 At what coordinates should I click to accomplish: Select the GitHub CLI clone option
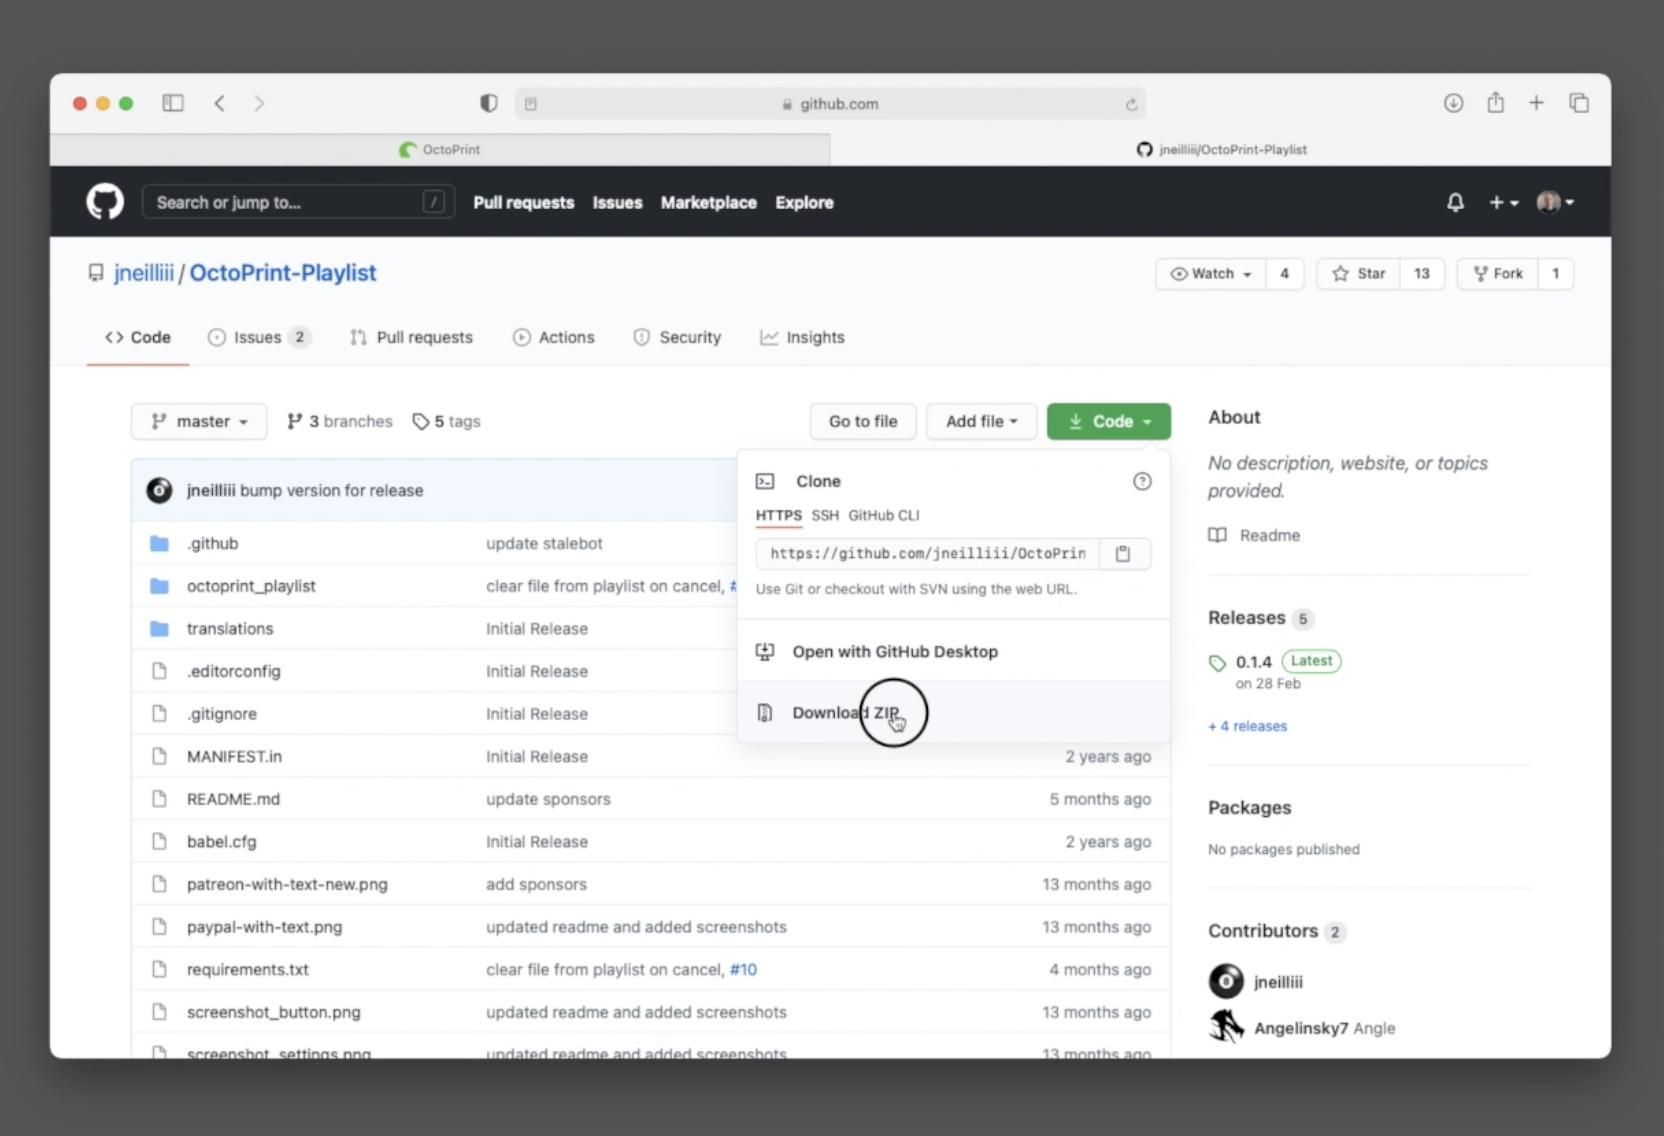(884, 515)
